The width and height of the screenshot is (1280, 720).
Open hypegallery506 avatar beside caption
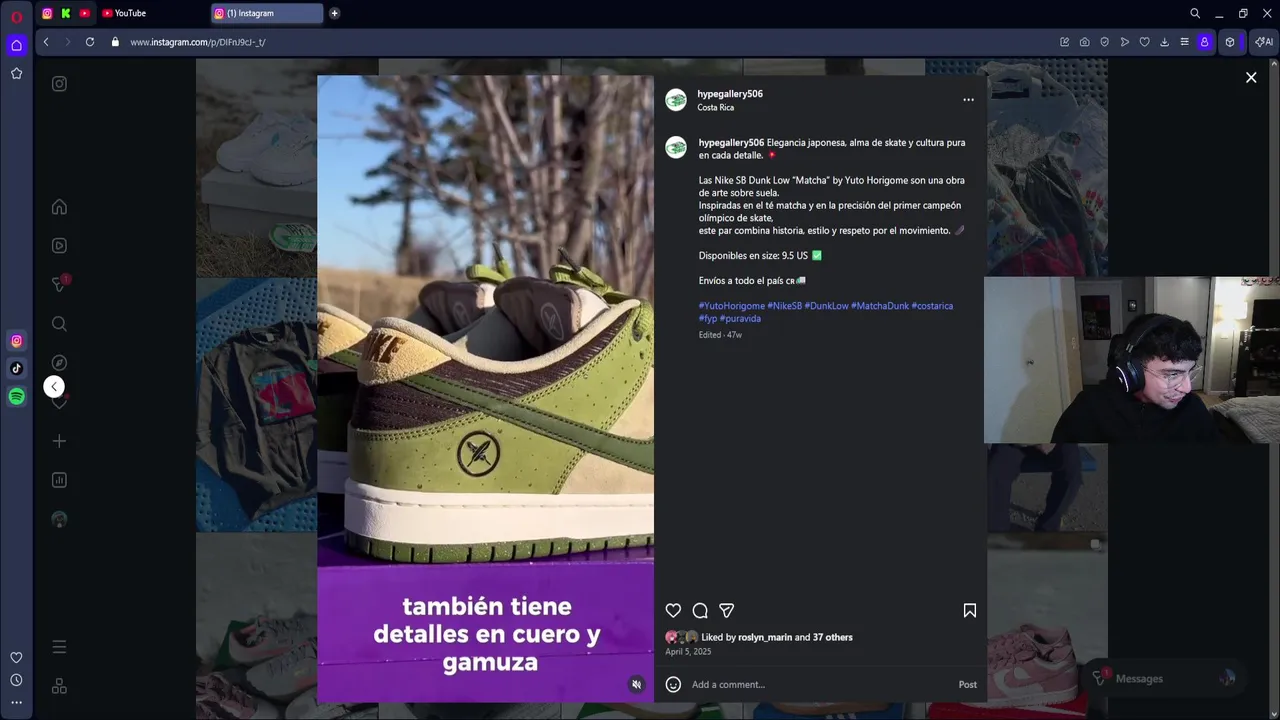(x=676, y=148)
